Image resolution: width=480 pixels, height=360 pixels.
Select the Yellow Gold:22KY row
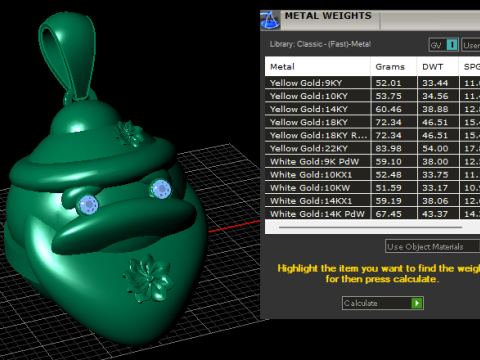click(372, 148)
